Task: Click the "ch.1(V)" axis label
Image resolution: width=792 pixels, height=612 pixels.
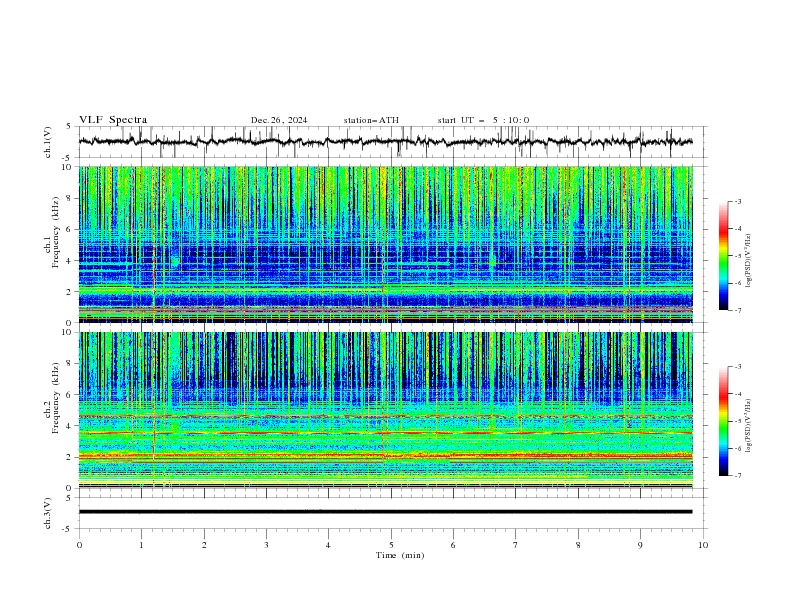Action: 48,142
